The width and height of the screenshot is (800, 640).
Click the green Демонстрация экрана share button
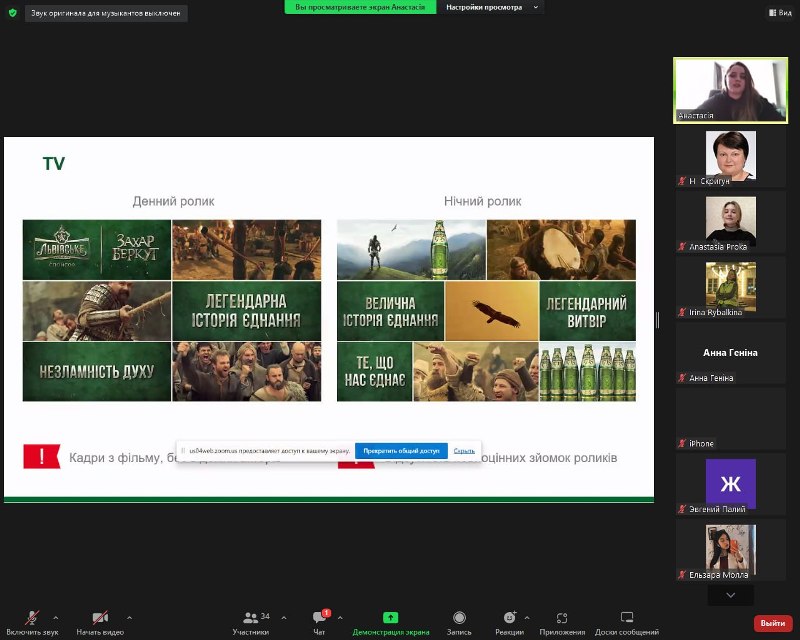point(390,623)
